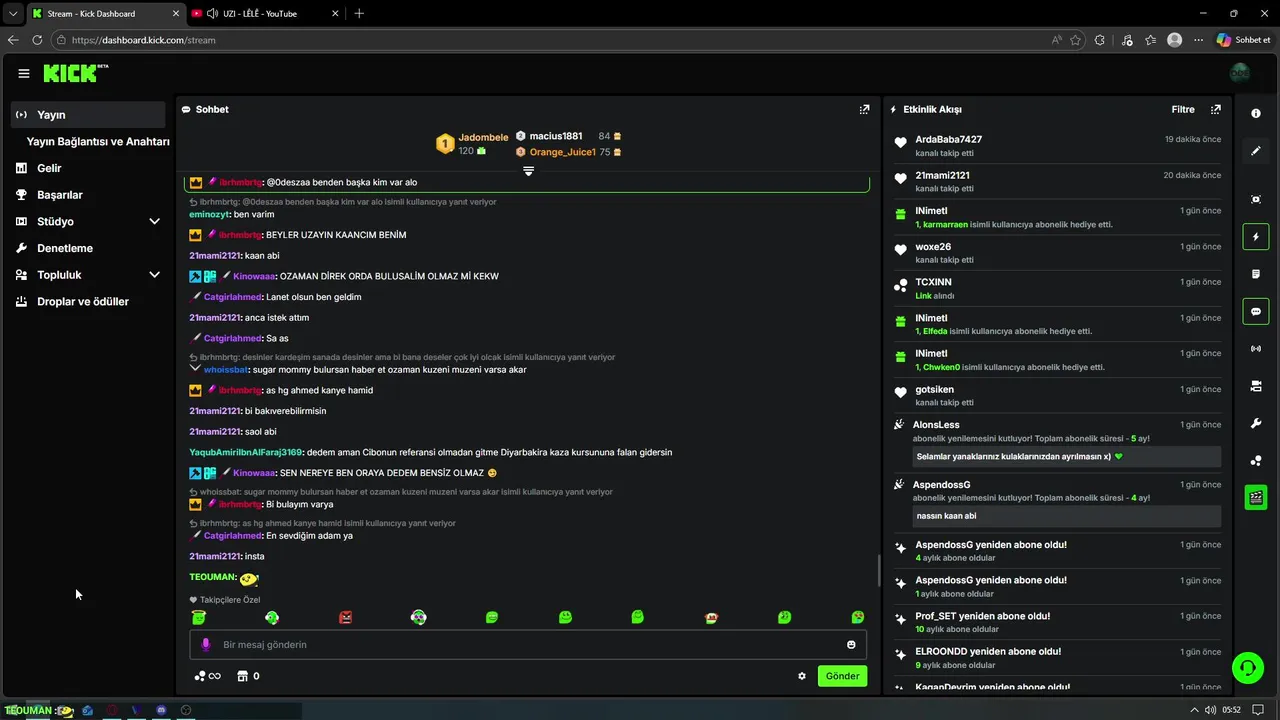The height and width of the screenshot is (720, 1280).
Task: Go to Denetleme in the sidebar
Action: pos(88,248)
